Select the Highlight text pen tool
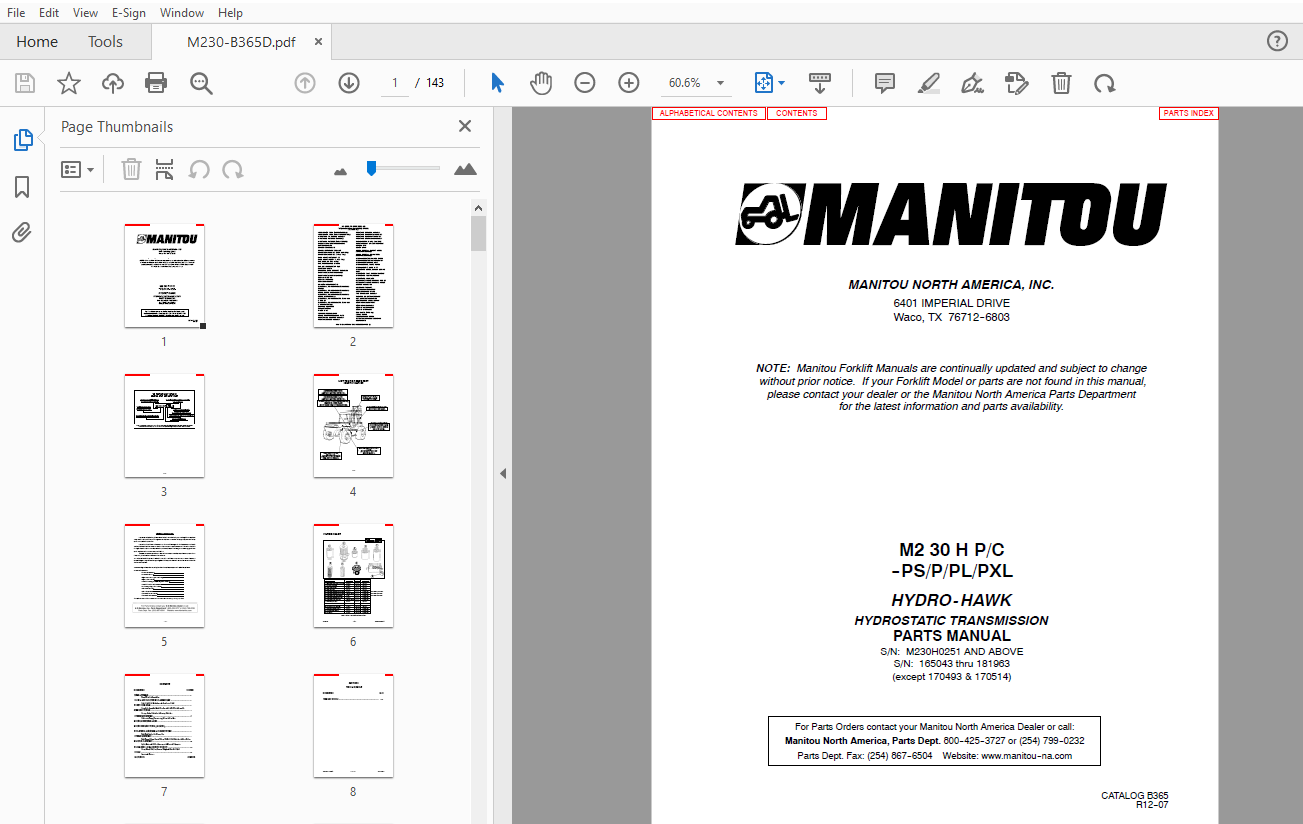Screen dimensions: 1303x824 coord(929,83)
